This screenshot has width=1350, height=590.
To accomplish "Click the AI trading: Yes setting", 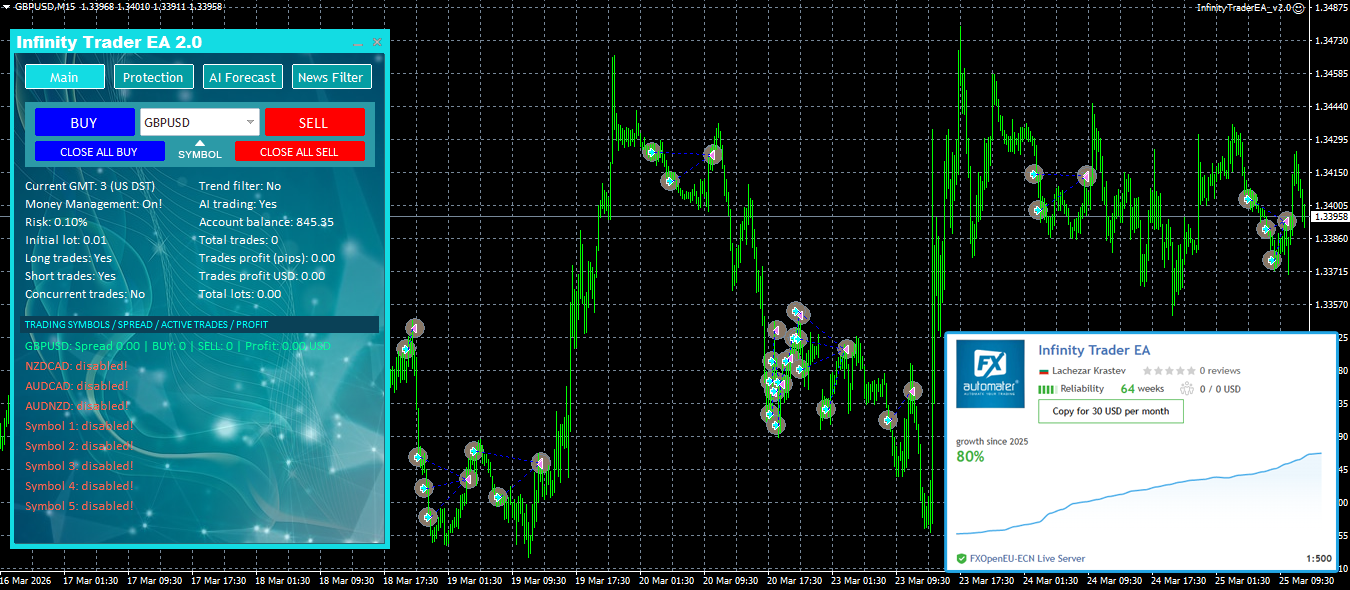I will click(x=238, y=204).
